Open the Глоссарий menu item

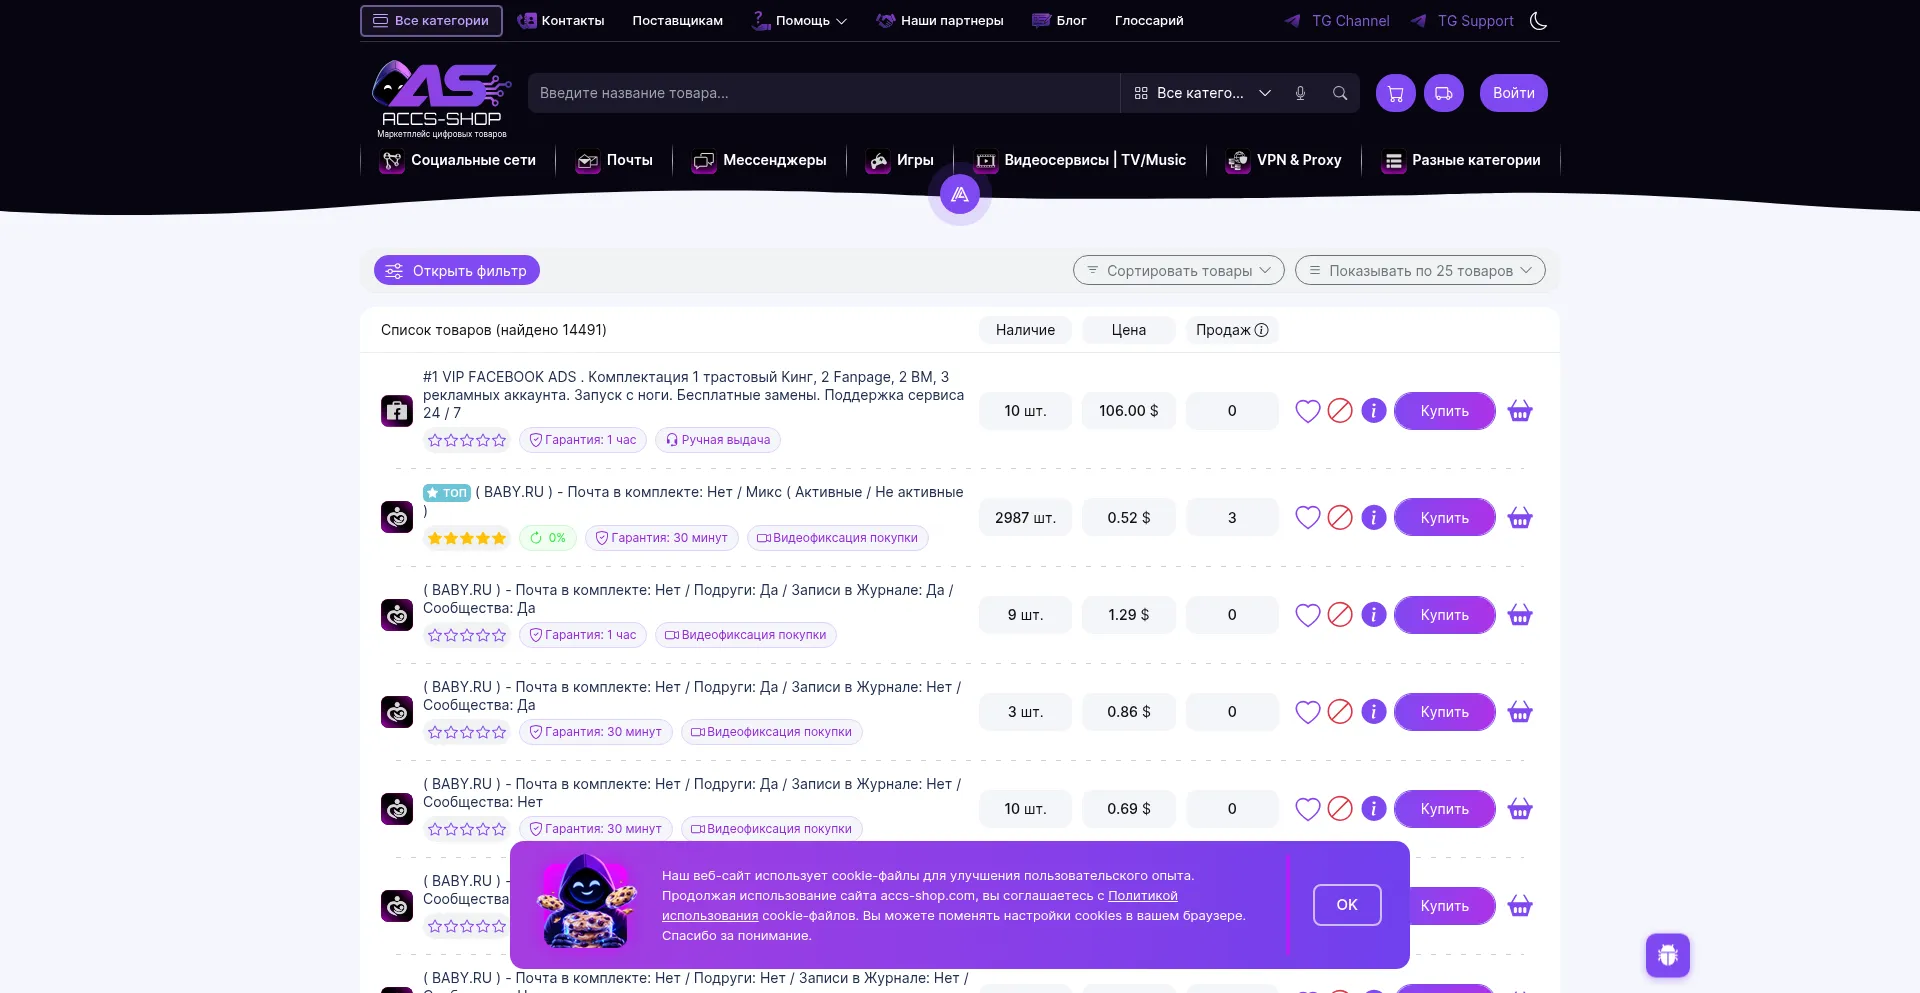point(1149,21)
